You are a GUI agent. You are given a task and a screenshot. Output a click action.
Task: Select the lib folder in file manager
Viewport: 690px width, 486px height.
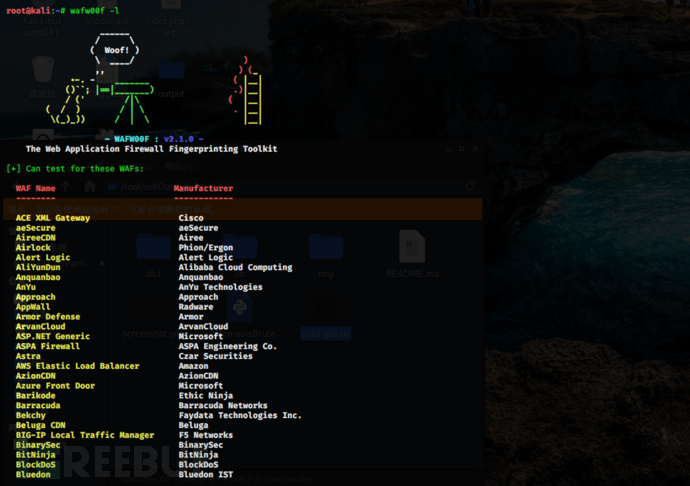click(x=240, y=247)
